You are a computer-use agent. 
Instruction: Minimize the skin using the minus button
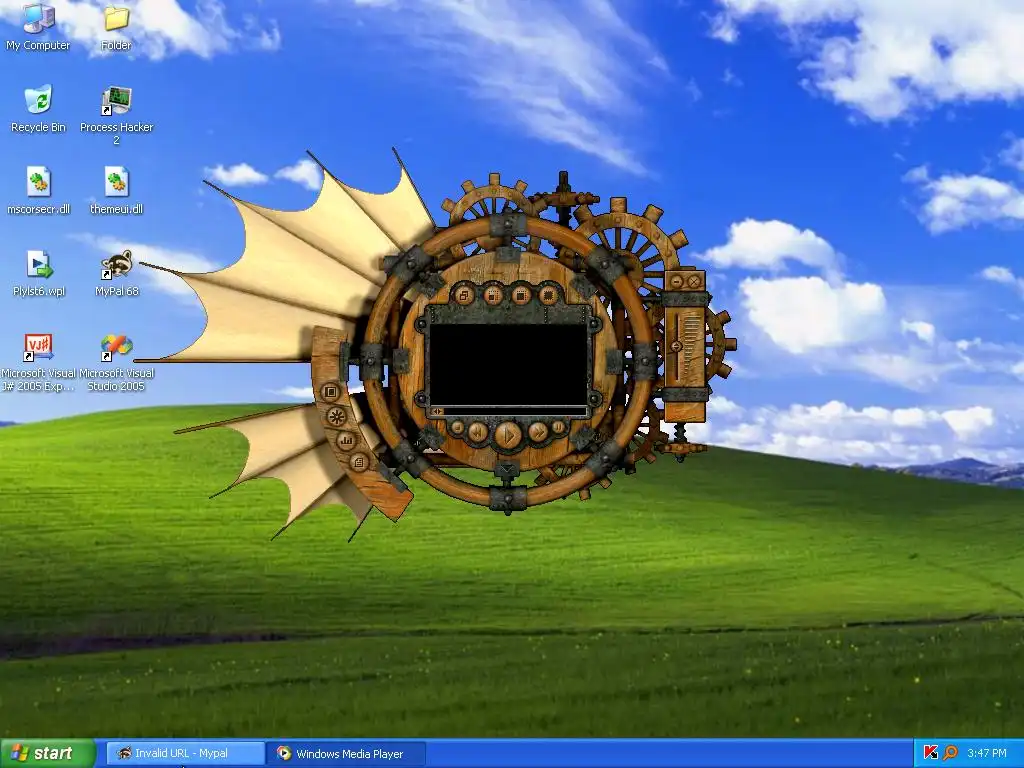677,281
